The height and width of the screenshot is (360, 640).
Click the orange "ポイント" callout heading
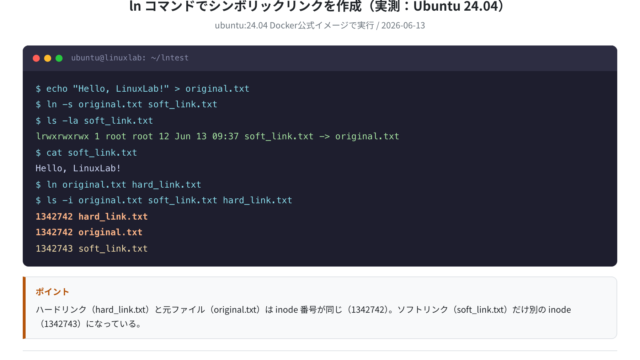52,292
